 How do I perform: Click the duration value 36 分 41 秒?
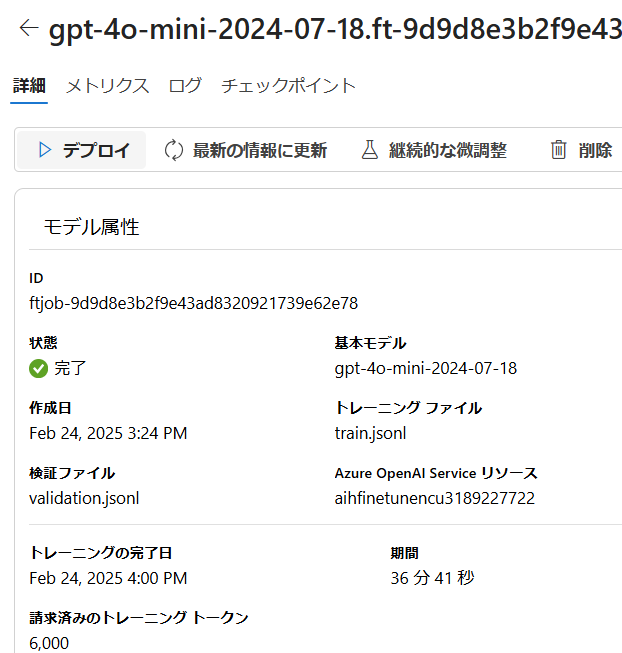pyautogui.click(x=433, y=578)
